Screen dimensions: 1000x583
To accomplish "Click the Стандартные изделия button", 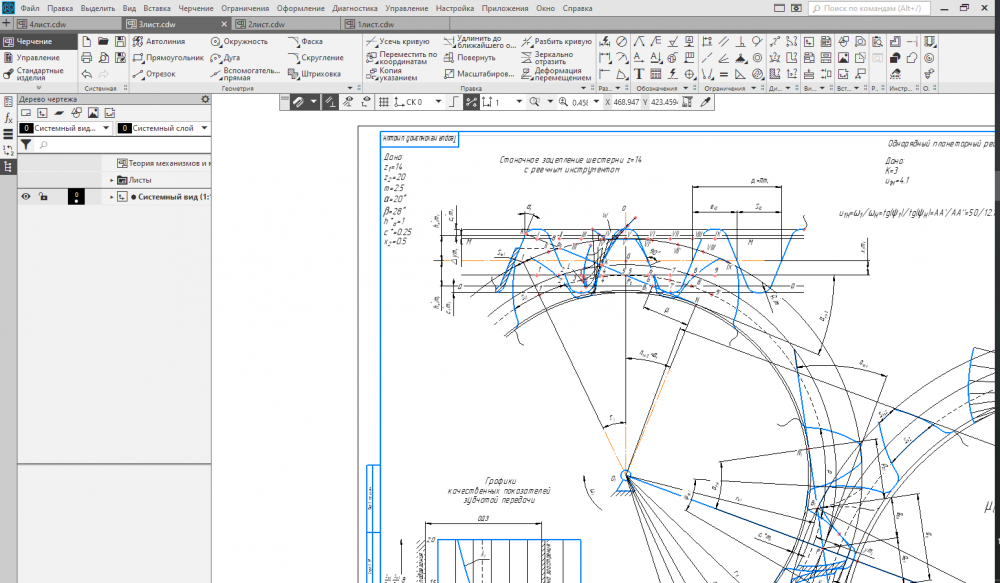I will pos(39,74).
